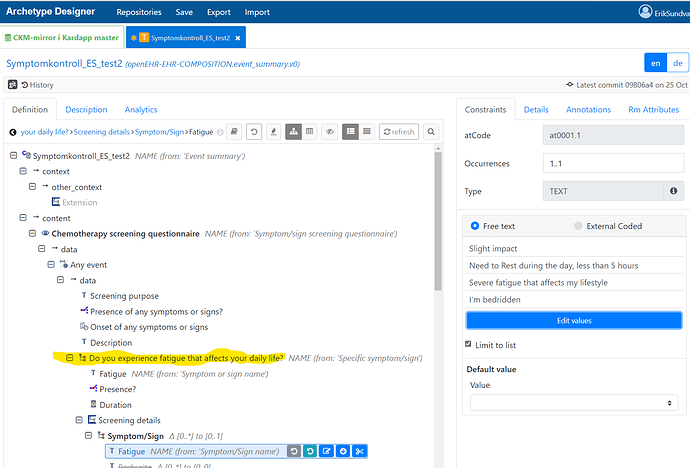
Task: Click the Symptom/Sign breadcrumb link
Action: (x=159, y=132)
